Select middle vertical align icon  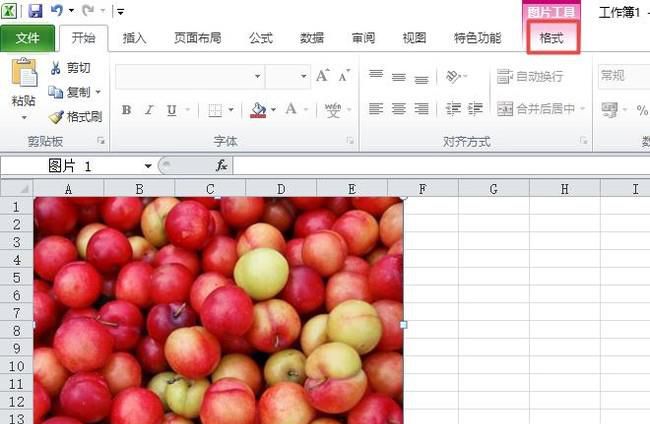point(399,76)
